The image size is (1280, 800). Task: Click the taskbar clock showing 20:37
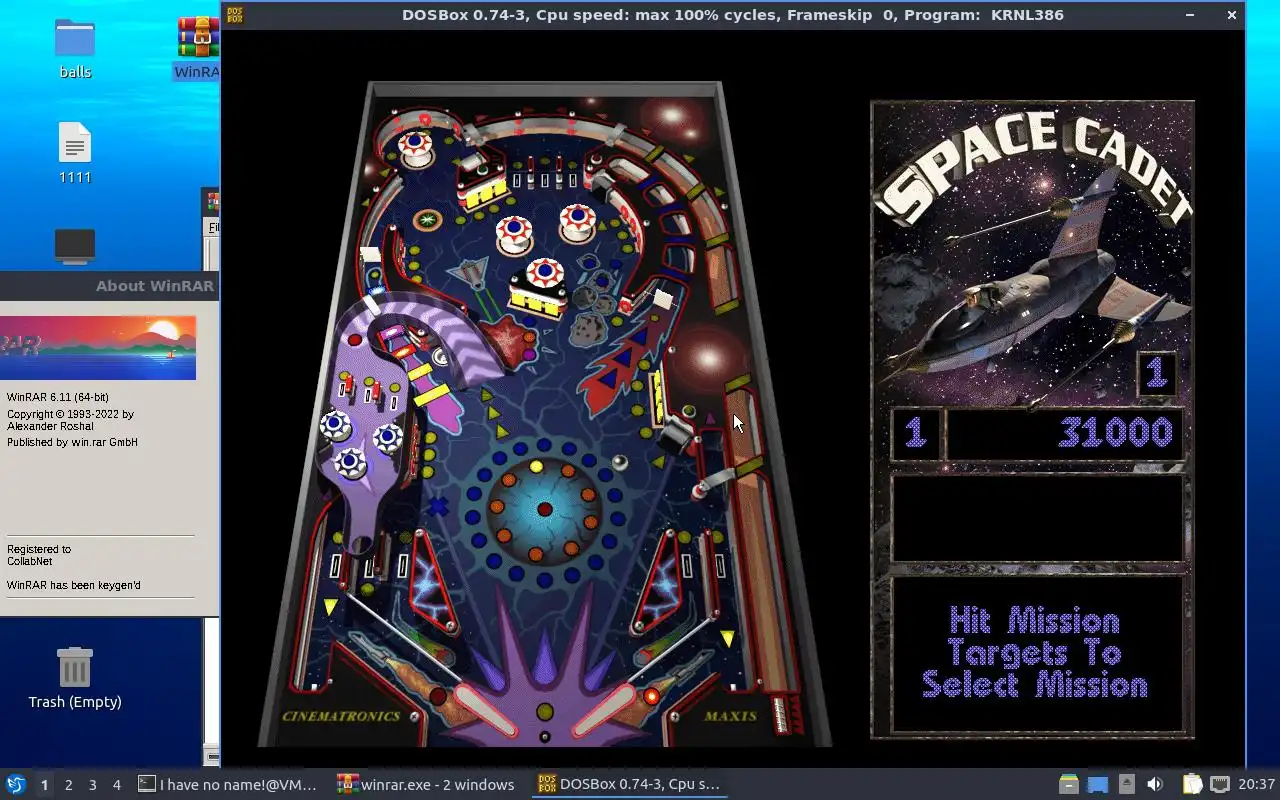pyautogui.click(x=1257, y=785)
